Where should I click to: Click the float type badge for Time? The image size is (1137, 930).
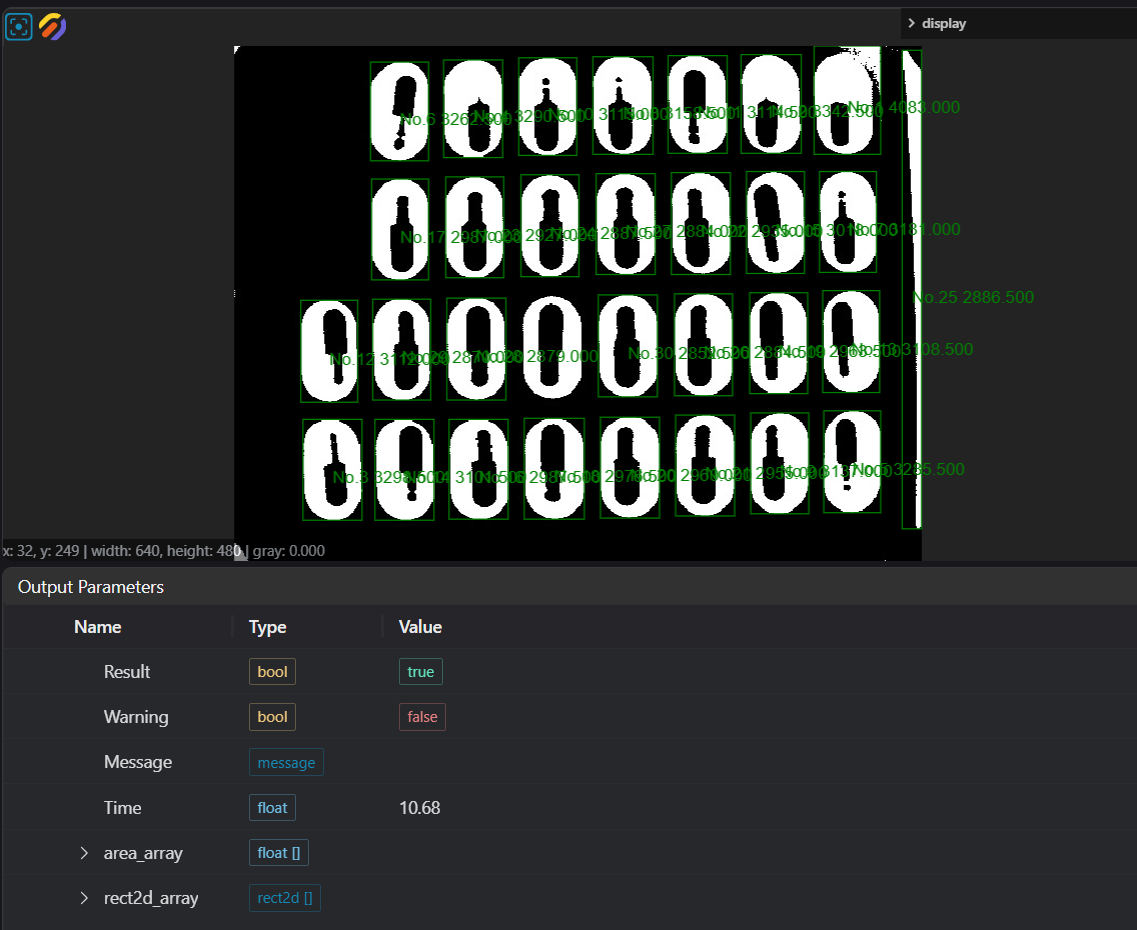point(272,808)
